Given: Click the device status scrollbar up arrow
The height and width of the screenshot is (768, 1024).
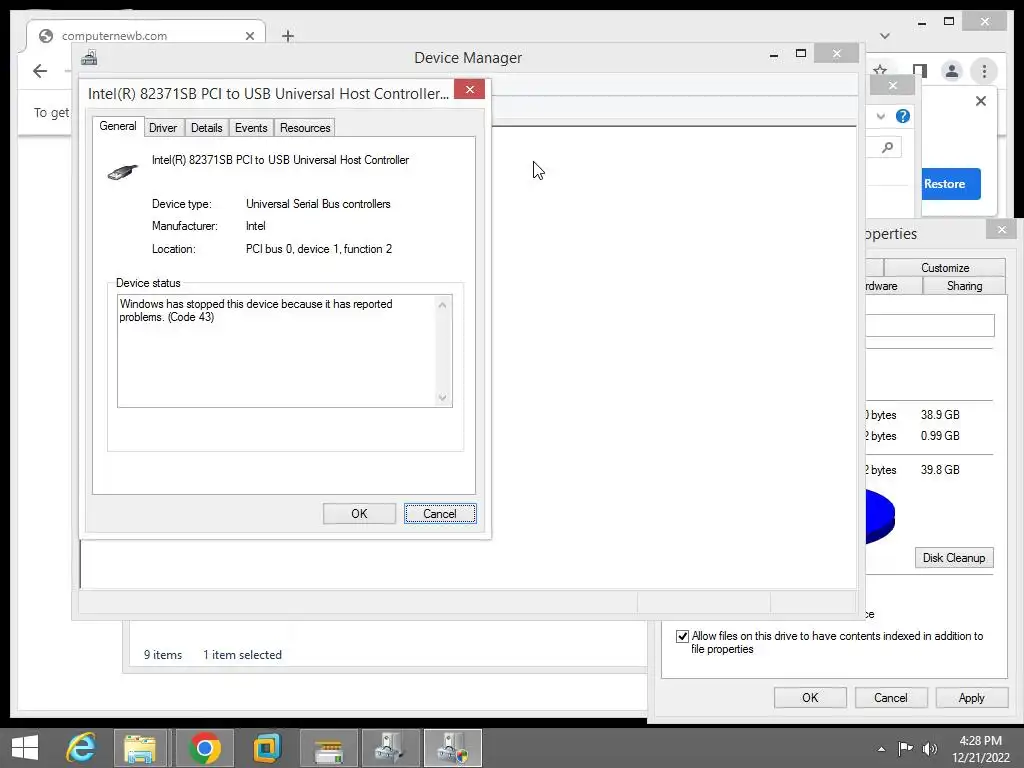Looking at the screenshot, I should [443, 305].
